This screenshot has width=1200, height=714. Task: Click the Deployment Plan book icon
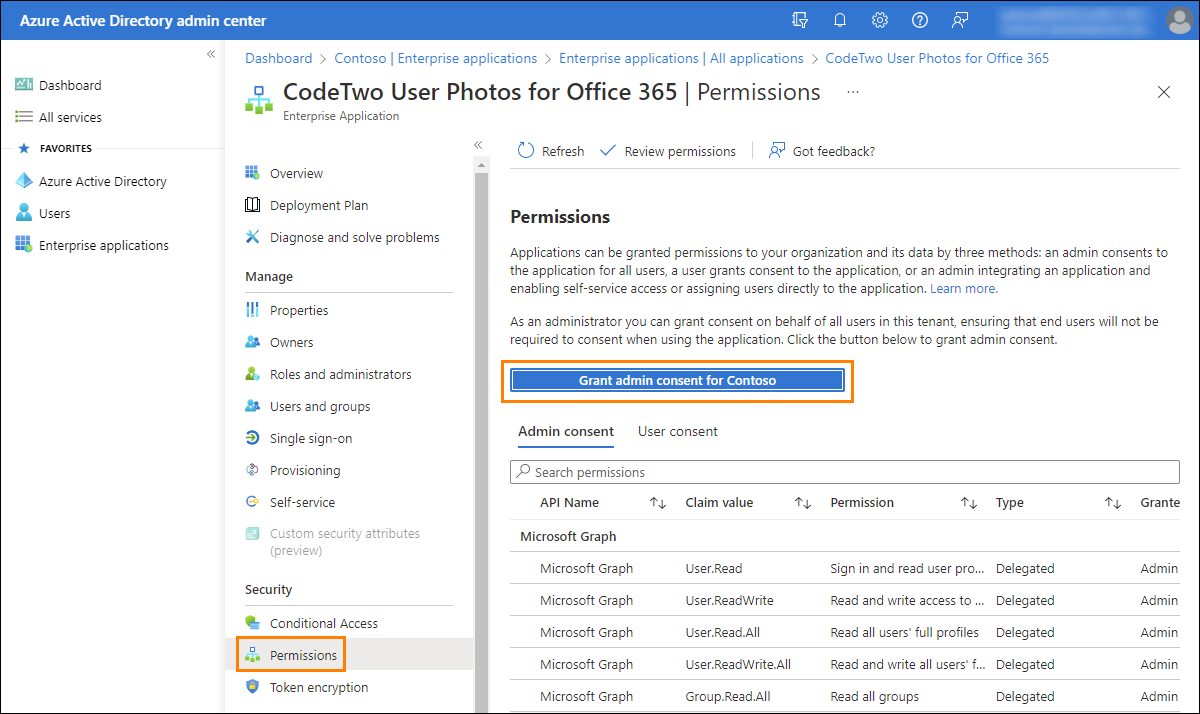pyautogui.click(x=253, y=205)
